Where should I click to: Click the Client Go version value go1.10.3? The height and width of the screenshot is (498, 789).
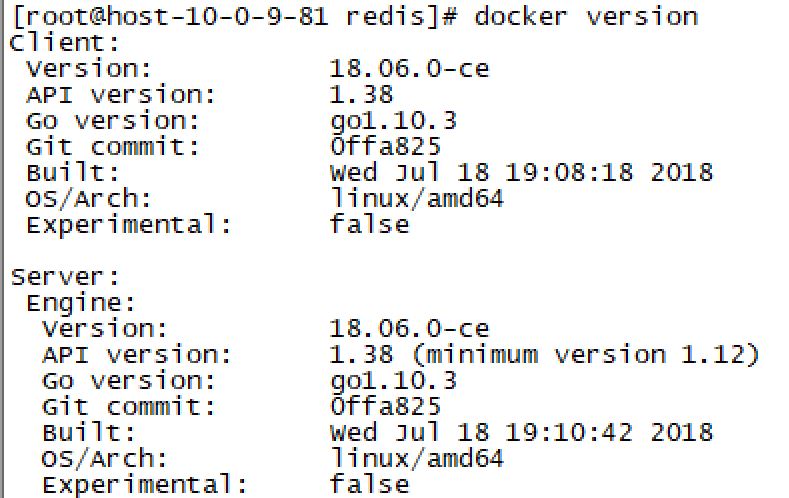(x=393, y=121)
